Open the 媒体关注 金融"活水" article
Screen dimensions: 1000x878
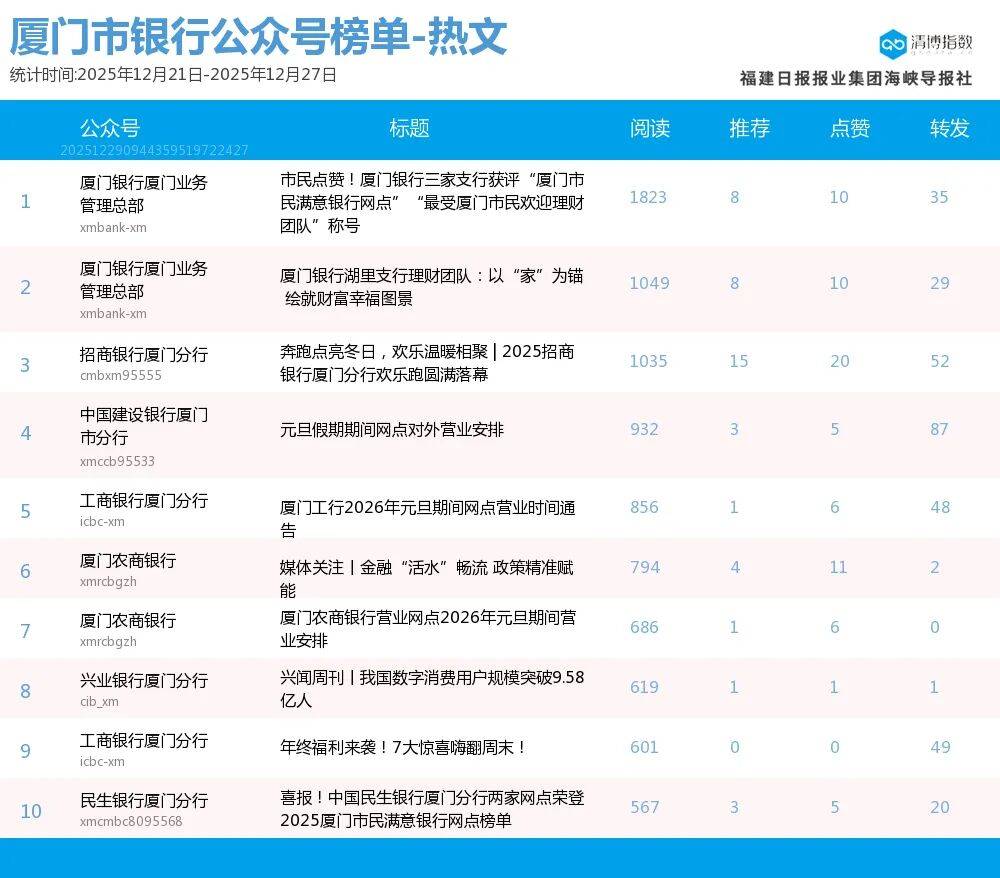click(x=427, y=569)
